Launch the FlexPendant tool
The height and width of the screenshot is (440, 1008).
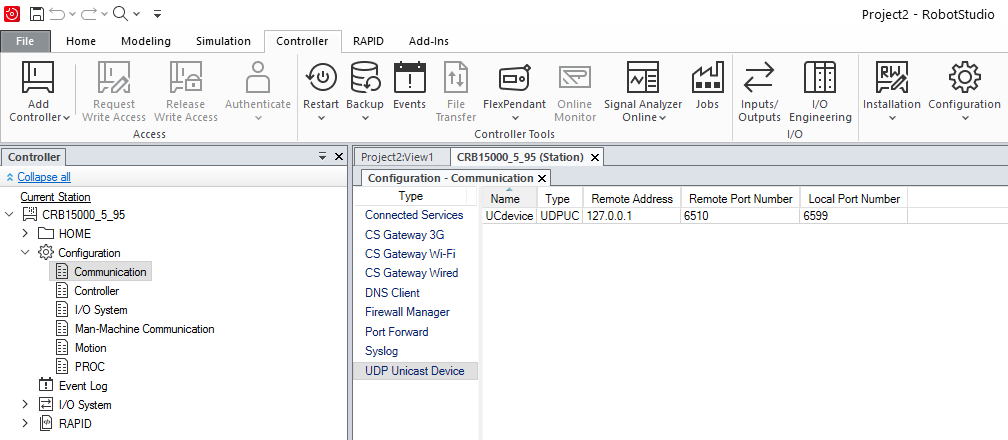[x=514, y=78]
